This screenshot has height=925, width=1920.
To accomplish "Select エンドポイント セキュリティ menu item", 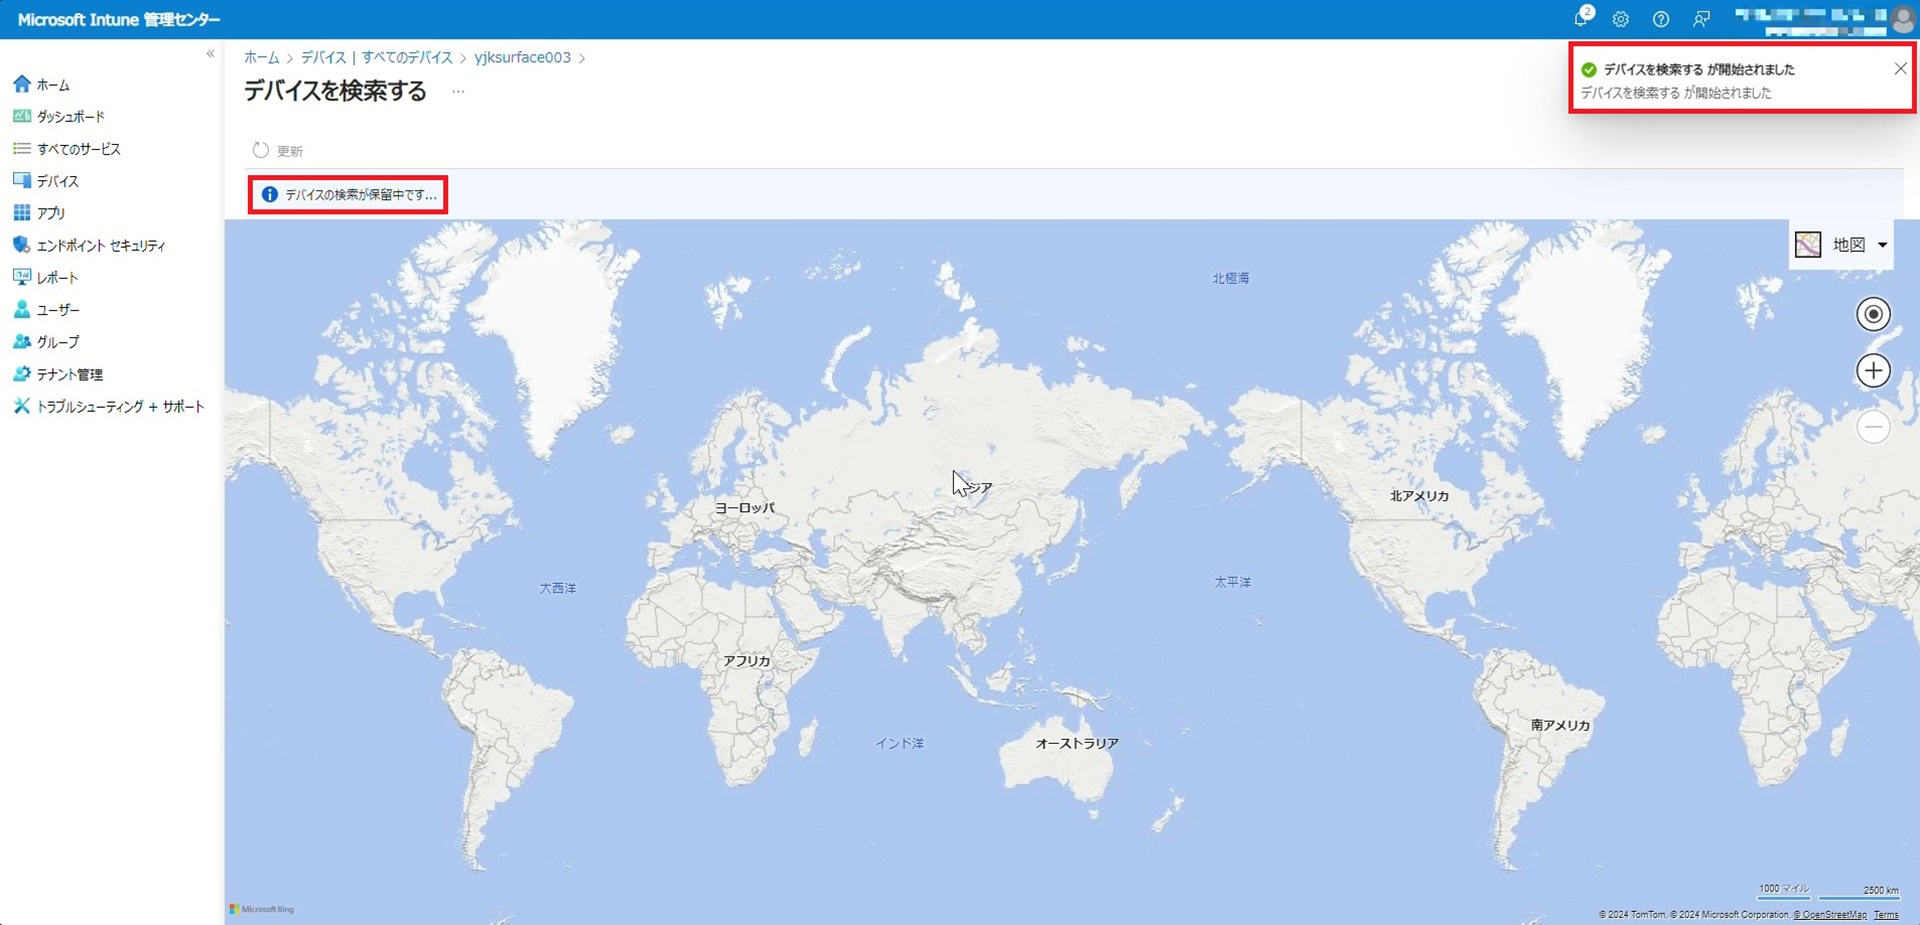I will 101,245.
